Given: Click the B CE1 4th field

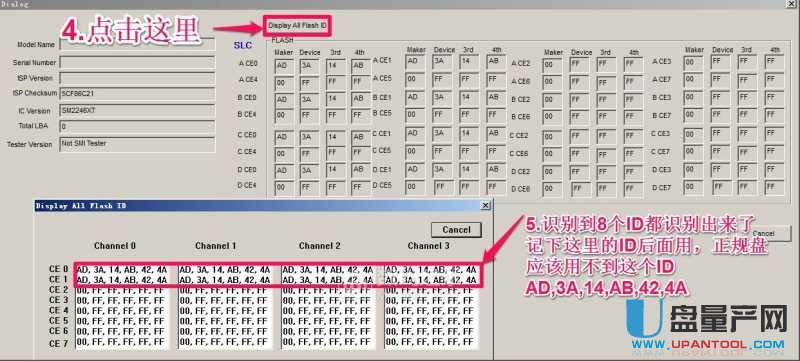Looking at the screenshot, I should click(x=495, y=98).
